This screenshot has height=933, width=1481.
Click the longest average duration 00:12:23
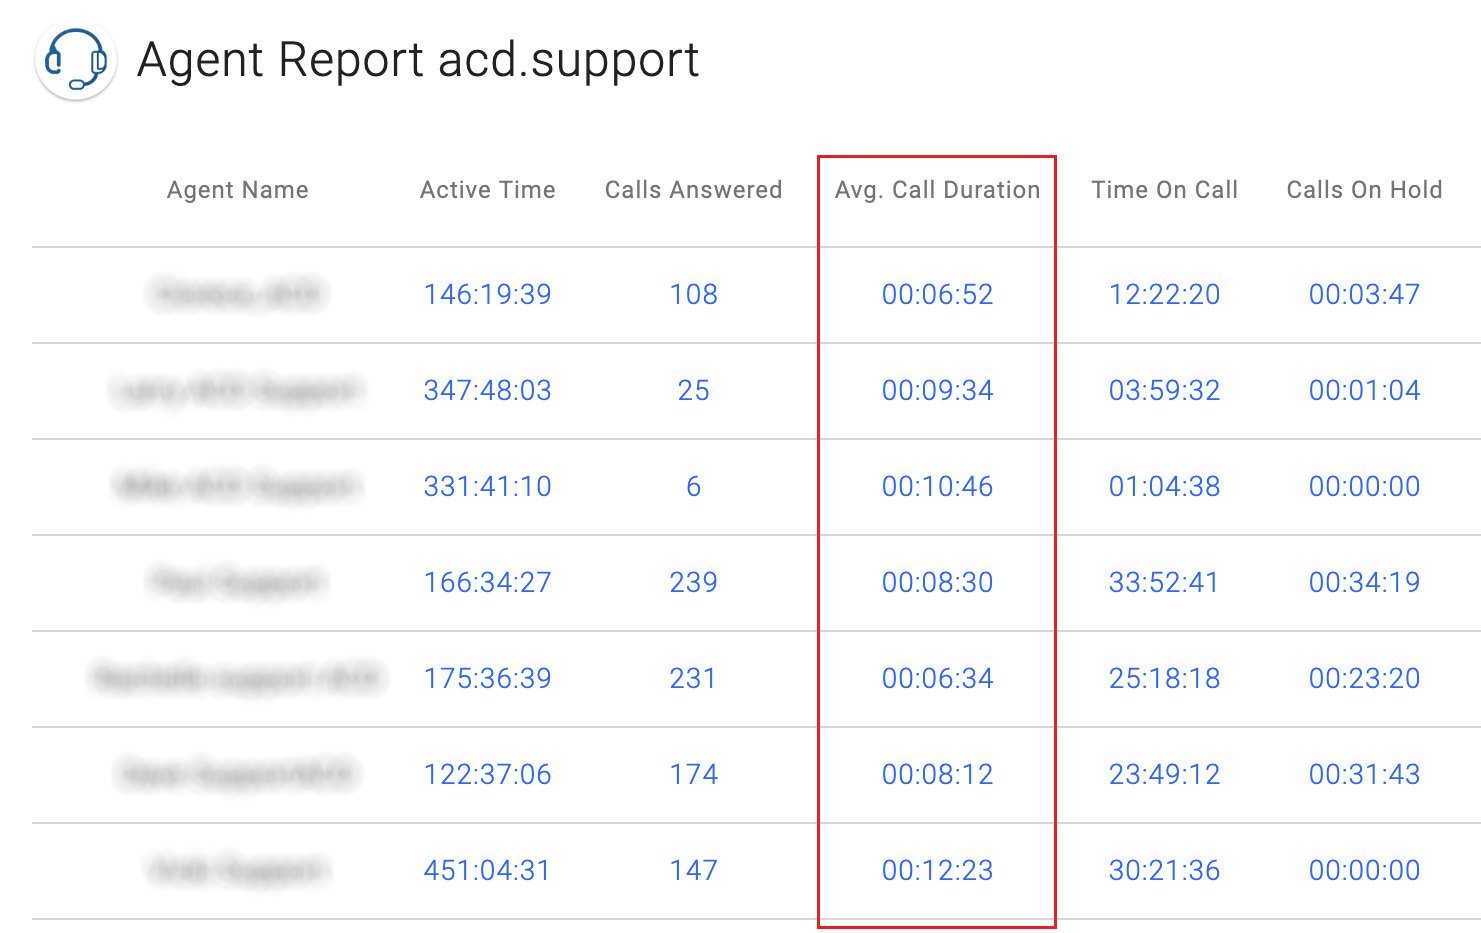pos(936,870)
